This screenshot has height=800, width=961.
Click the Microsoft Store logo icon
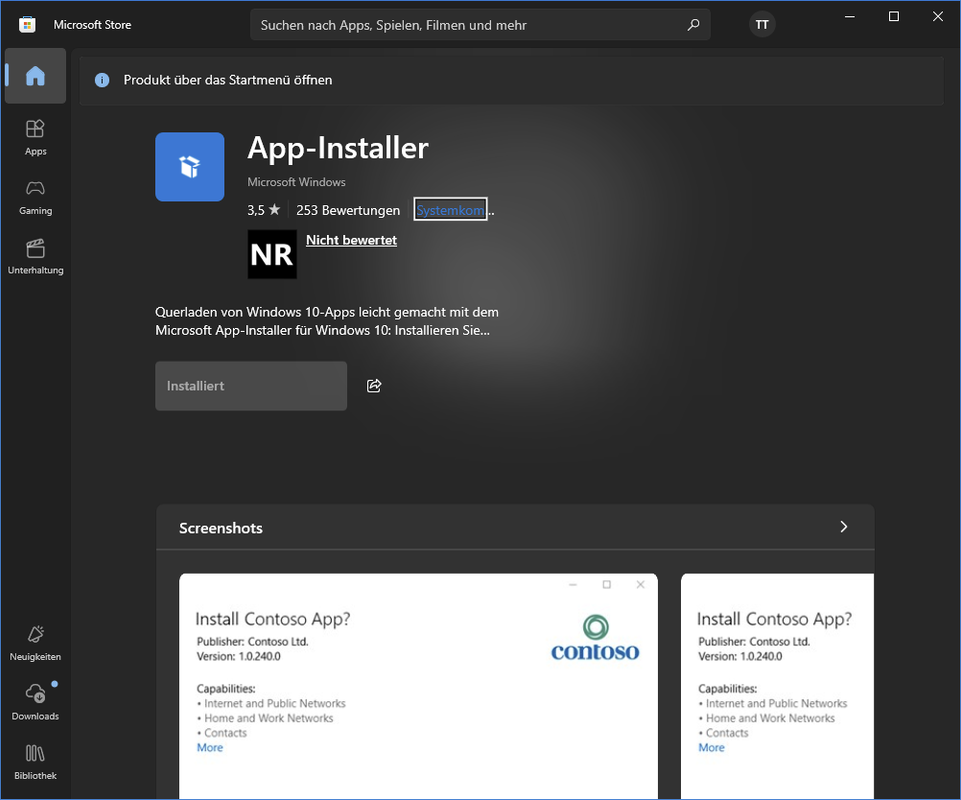tap(27, 25)
